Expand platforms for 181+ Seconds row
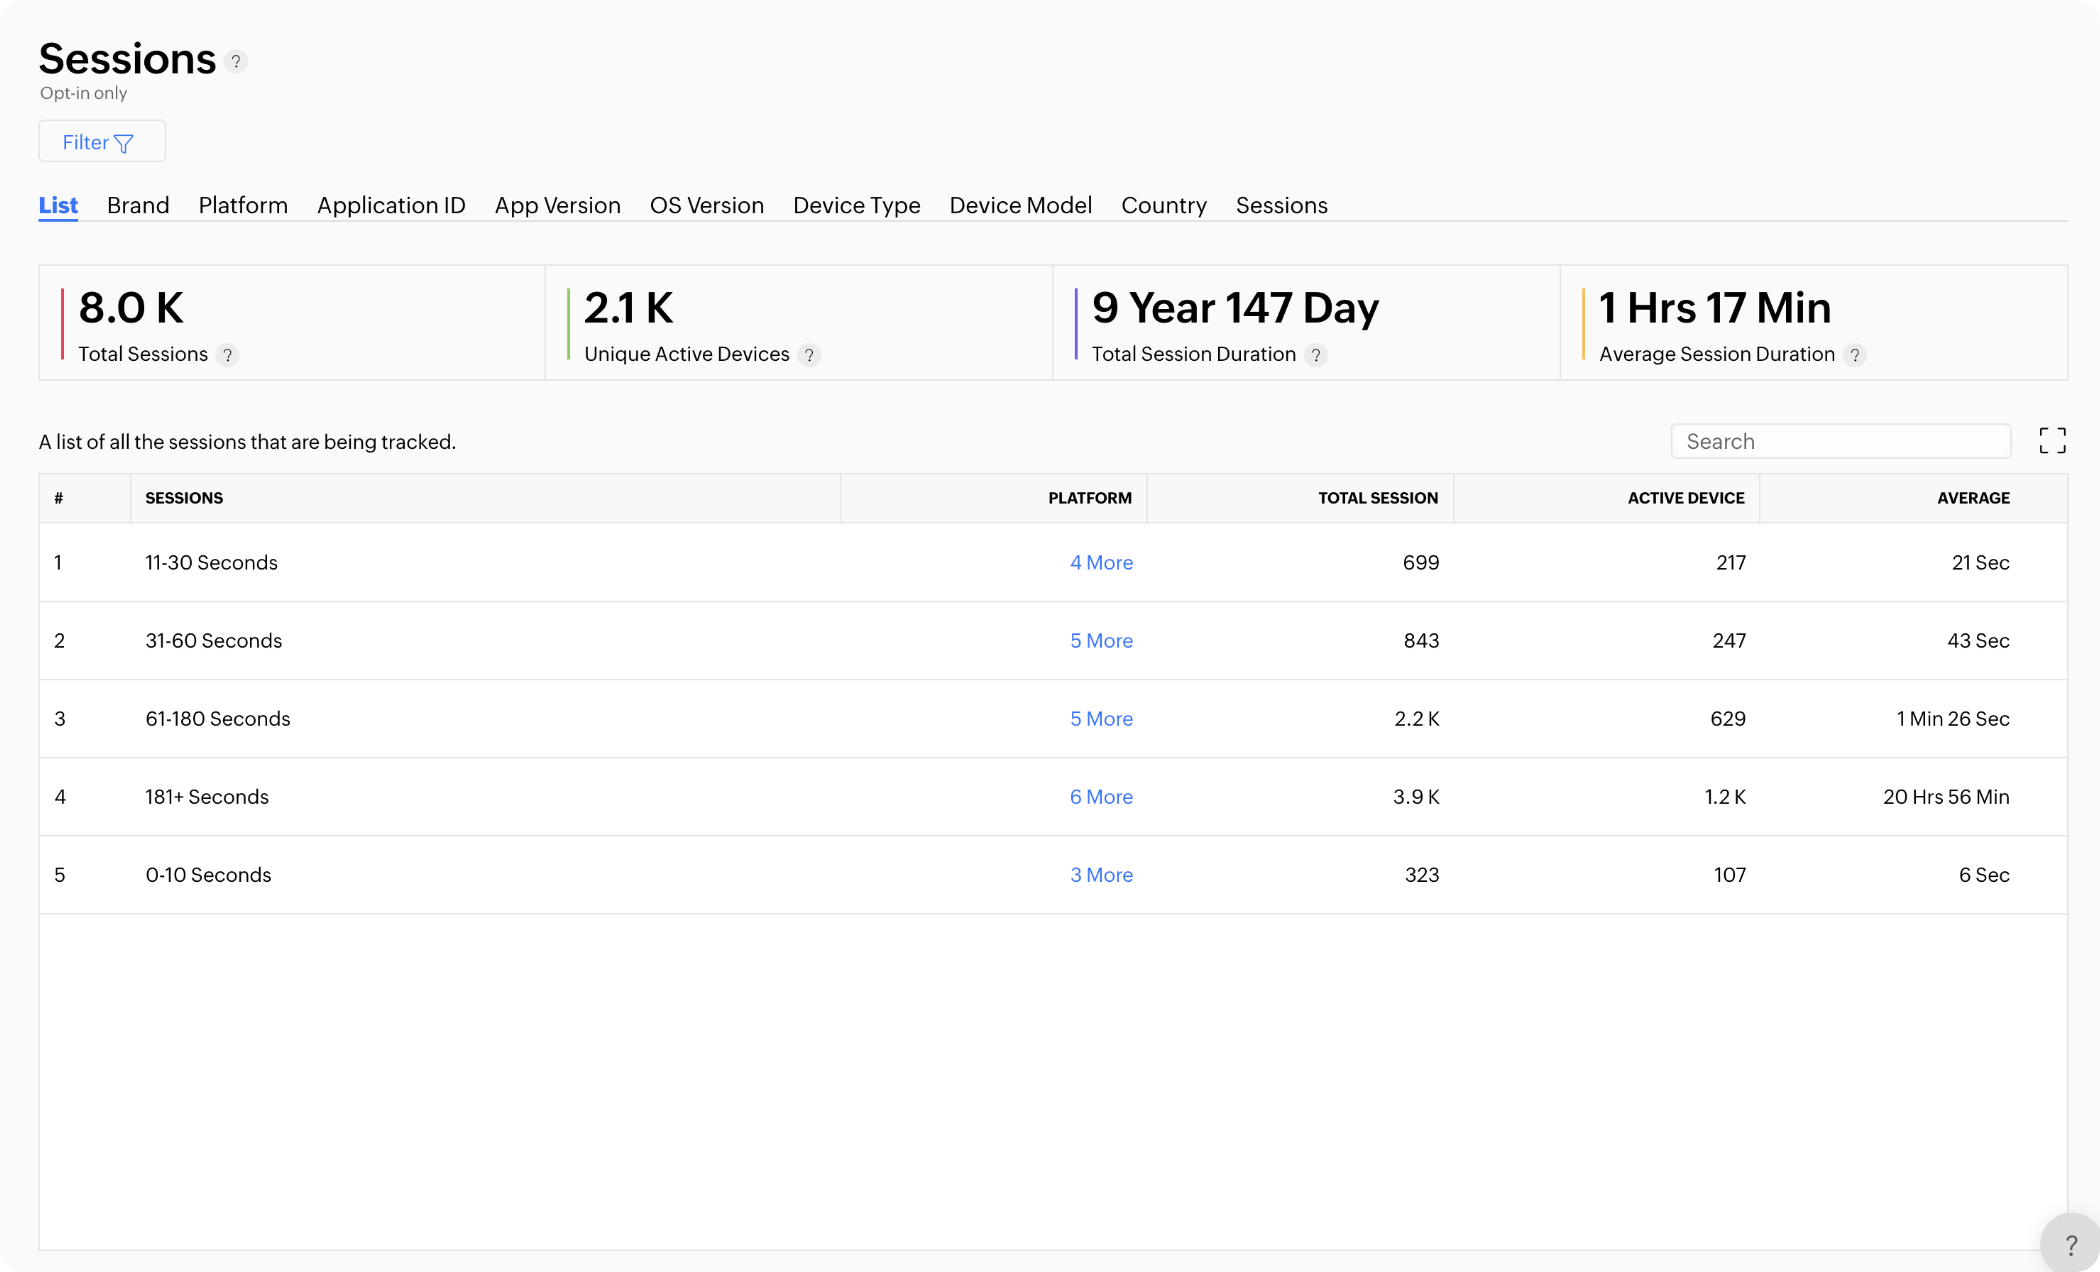This screenshot has width=2100, height=1272. point(1101,796)
